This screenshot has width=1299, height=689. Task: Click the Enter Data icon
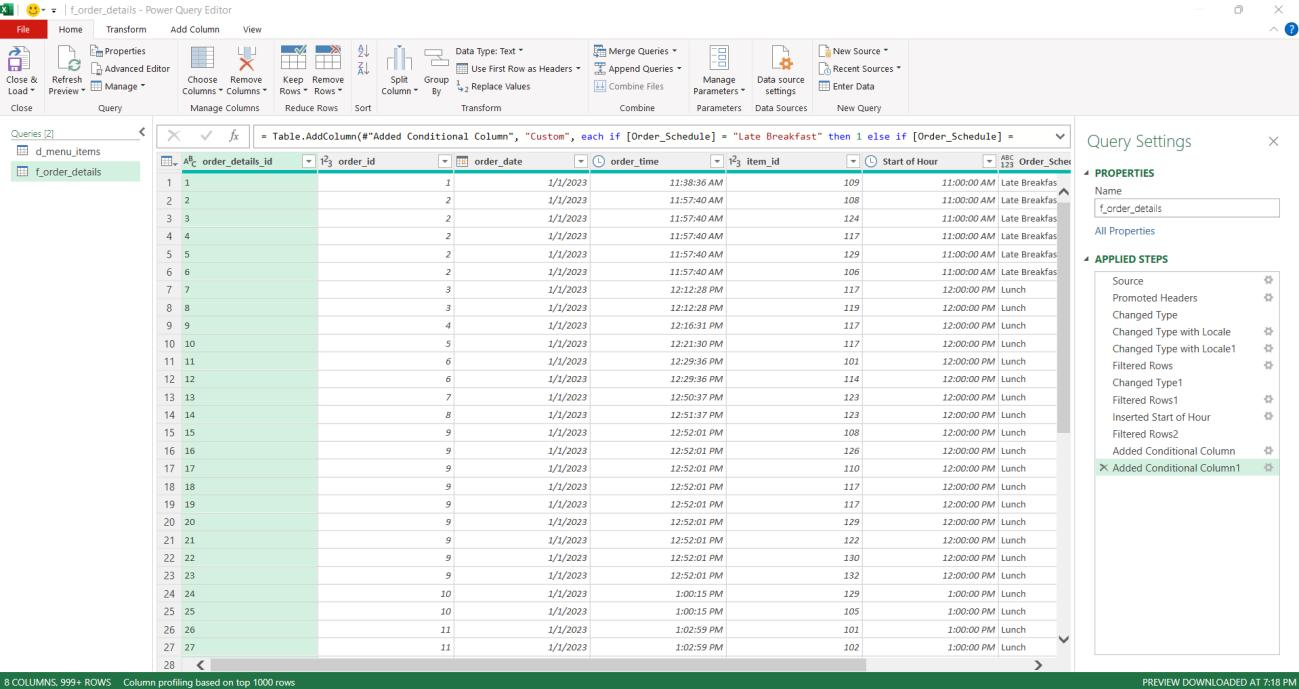pyautogui.click(x=825, y=86)
